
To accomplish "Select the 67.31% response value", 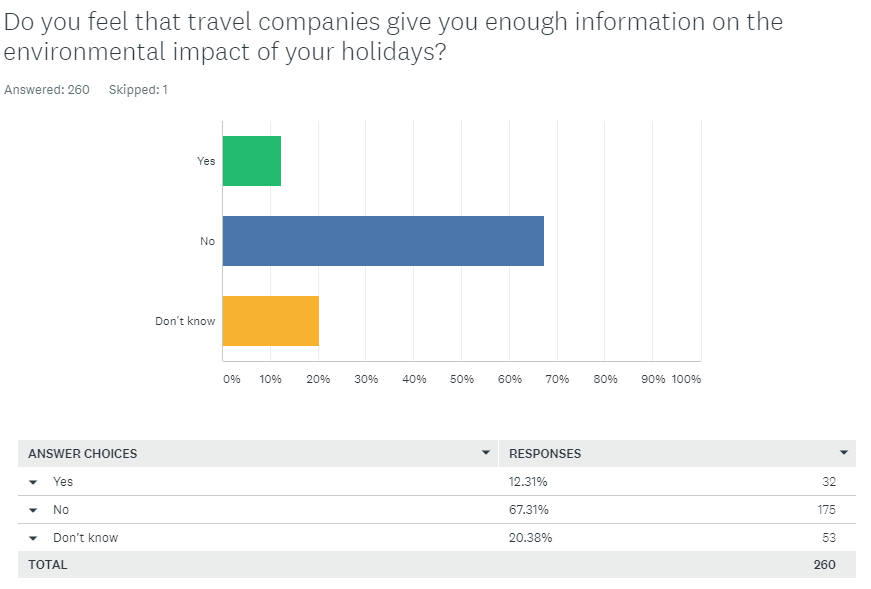I will point(528,510).
